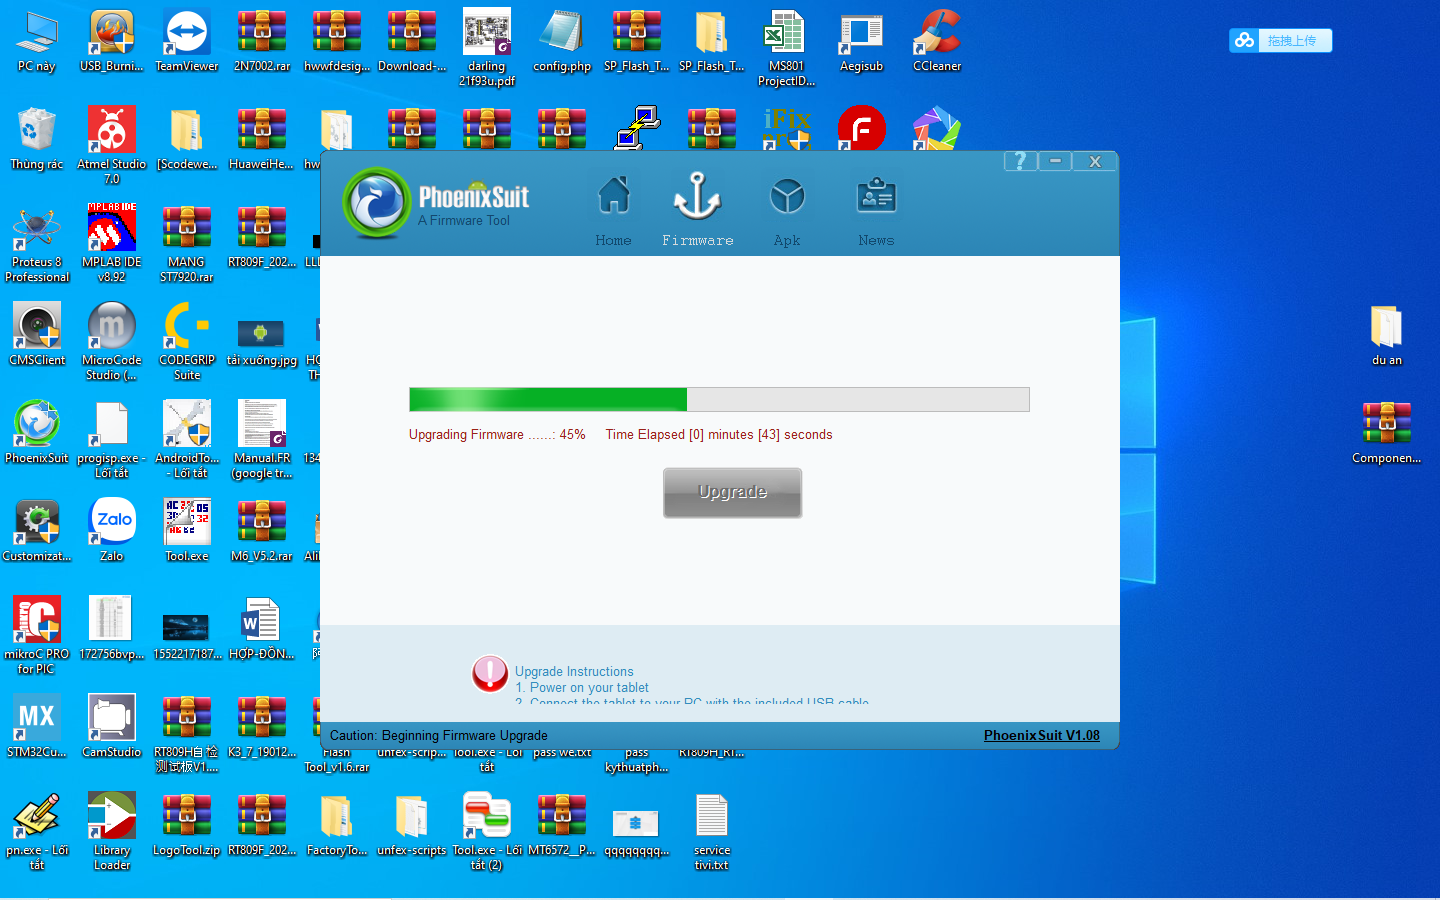
Task: Select the progisp.exe - Lối tắt shortcut
Action: [x=112, y=440]
